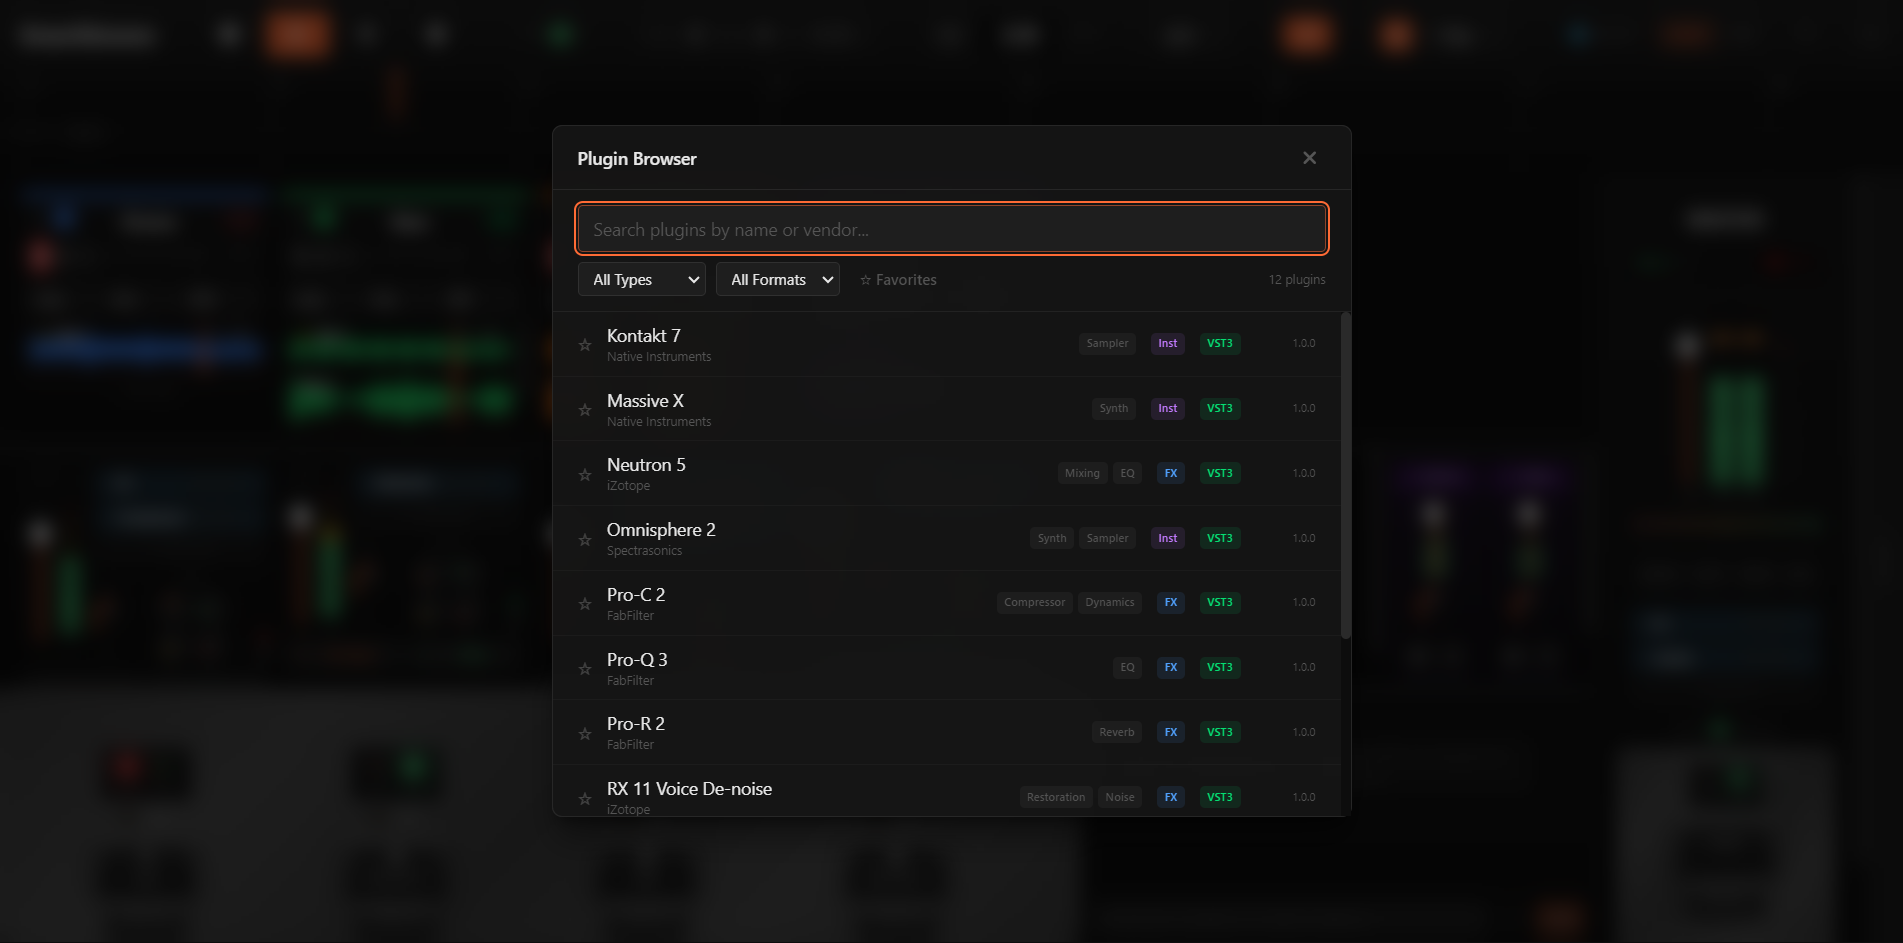1903x943 pixels.
Task: Click the EQ tag on Pro-Q 3
Action: tap(1128, 667)
